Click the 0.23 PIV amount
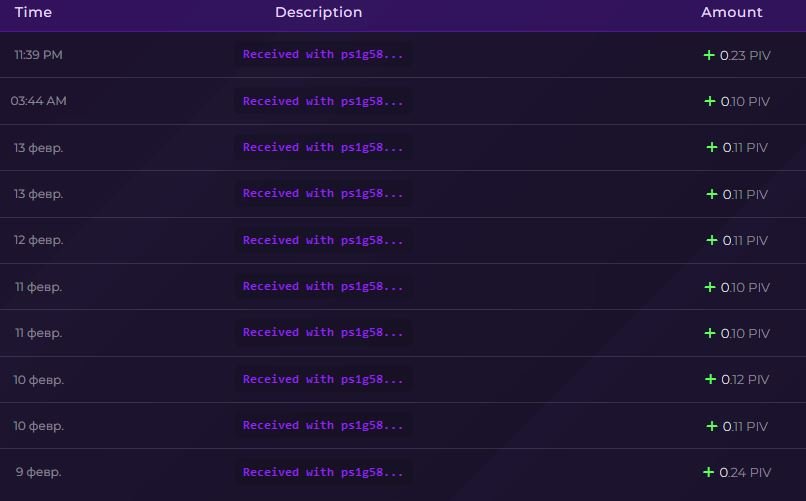The width and height of the screenshot is (806, 501). (x=745, y=55)
